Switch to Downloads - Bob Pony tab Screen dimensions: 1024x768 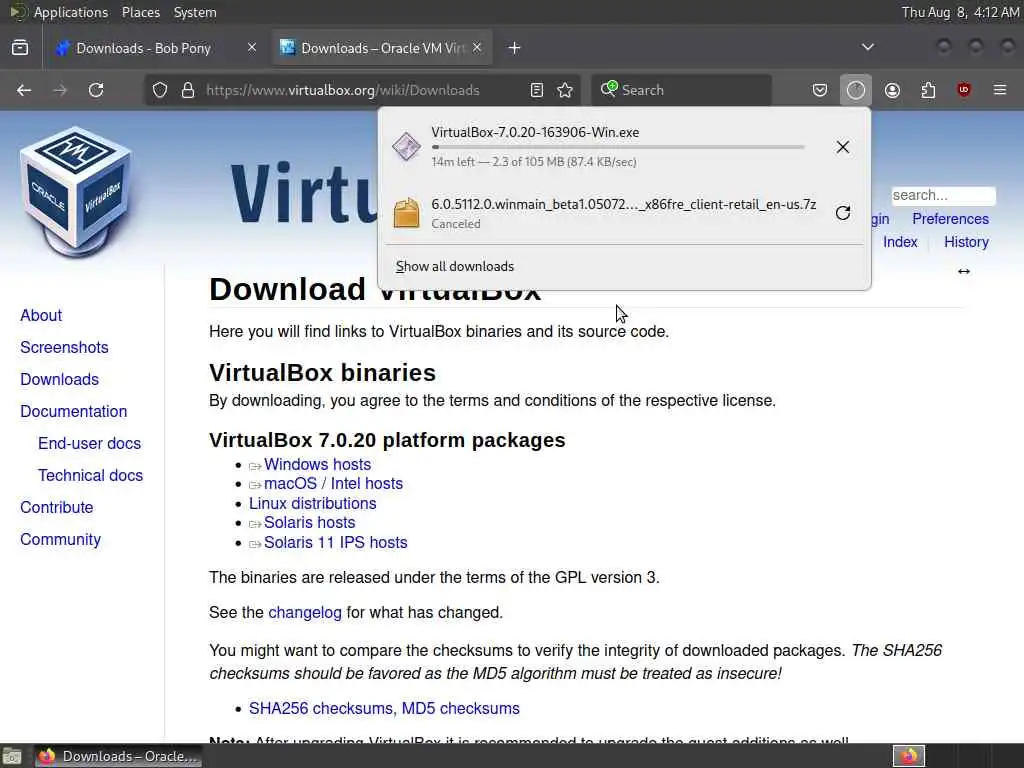point(143,48)
